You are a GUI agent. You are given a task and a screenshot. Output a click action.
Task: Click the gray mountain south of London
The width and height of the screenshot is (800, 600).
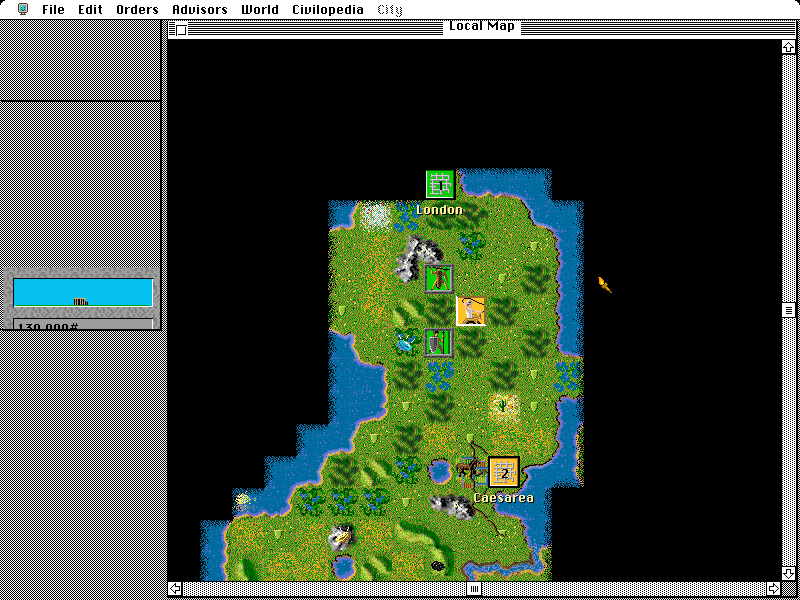pyautogui.click(x=416, y=258)
